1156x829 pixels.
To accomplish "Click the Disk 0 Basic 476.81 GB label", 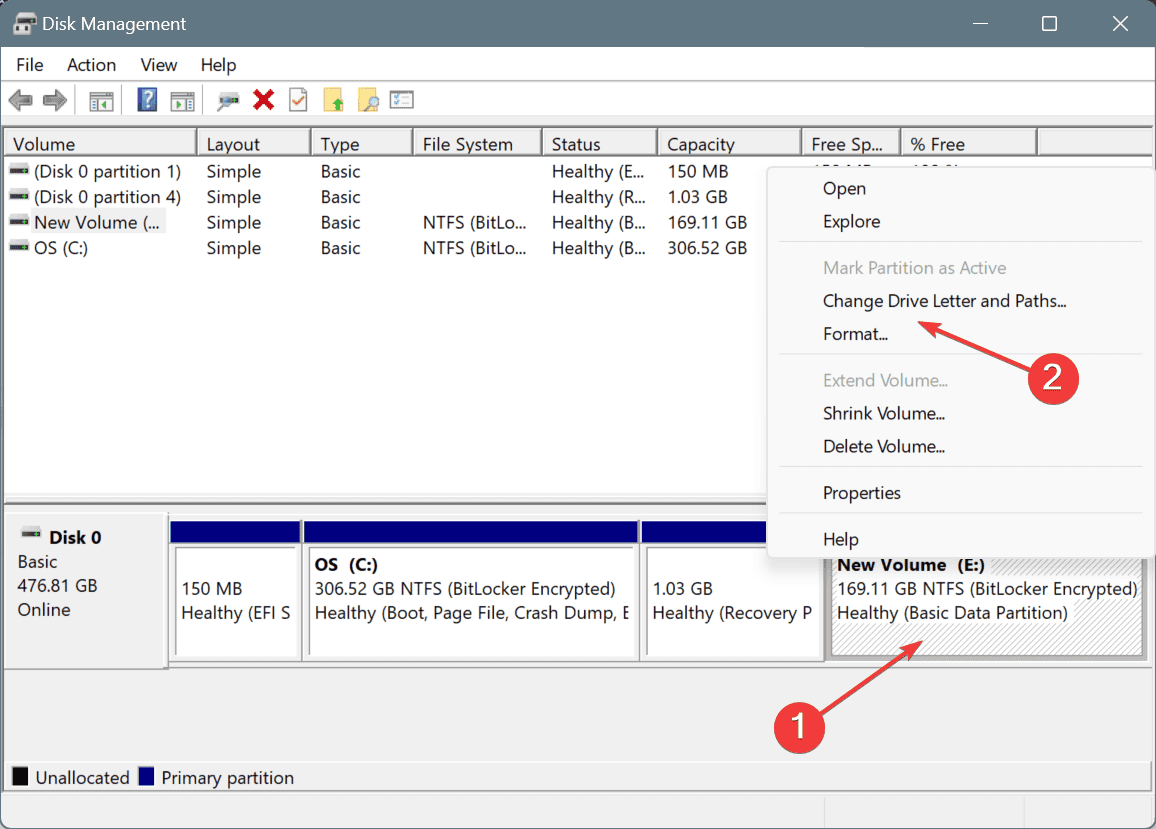I will tap(84, 590).
